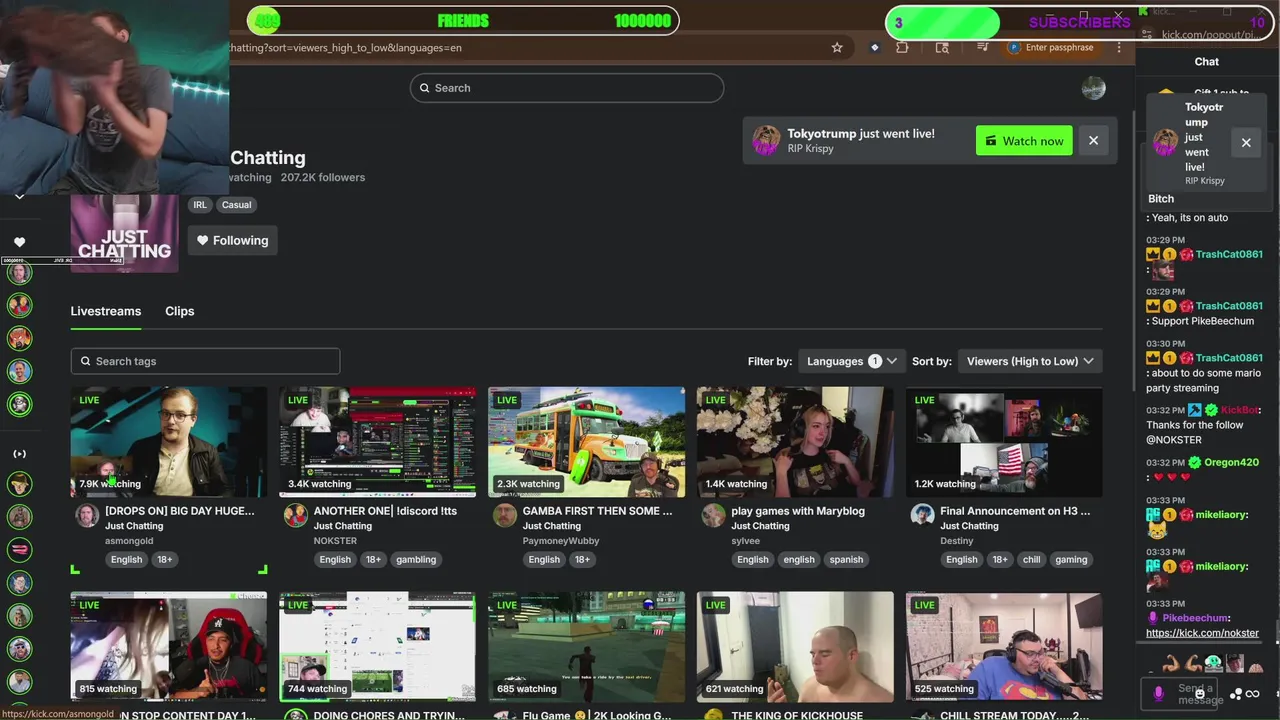Click PaymoneyWubby channel avatar in stream card
Image resolution: width=1280 pixels, height=720 pixels.
tap(504, 515)
